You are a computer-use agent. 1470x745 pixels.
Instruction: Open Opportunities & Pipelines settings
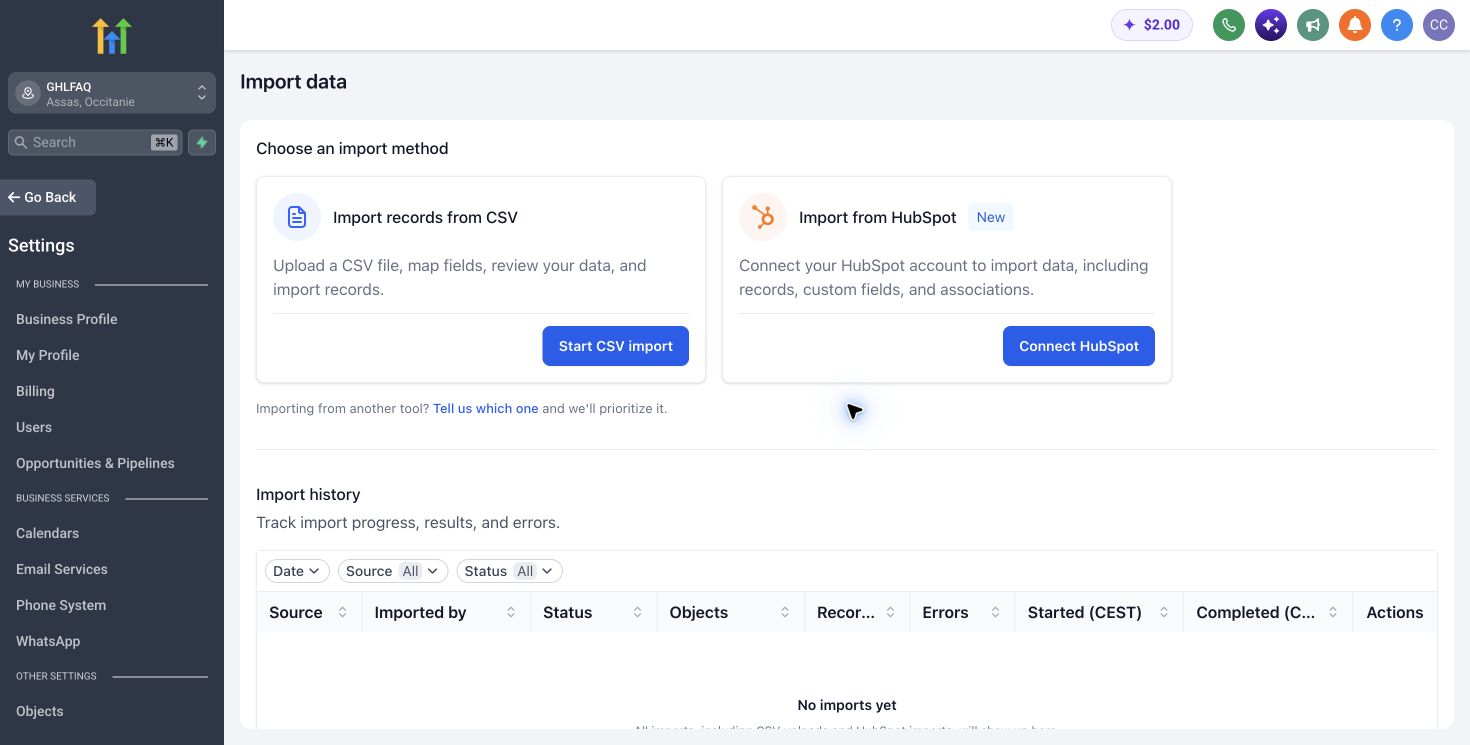coord(95,463)
